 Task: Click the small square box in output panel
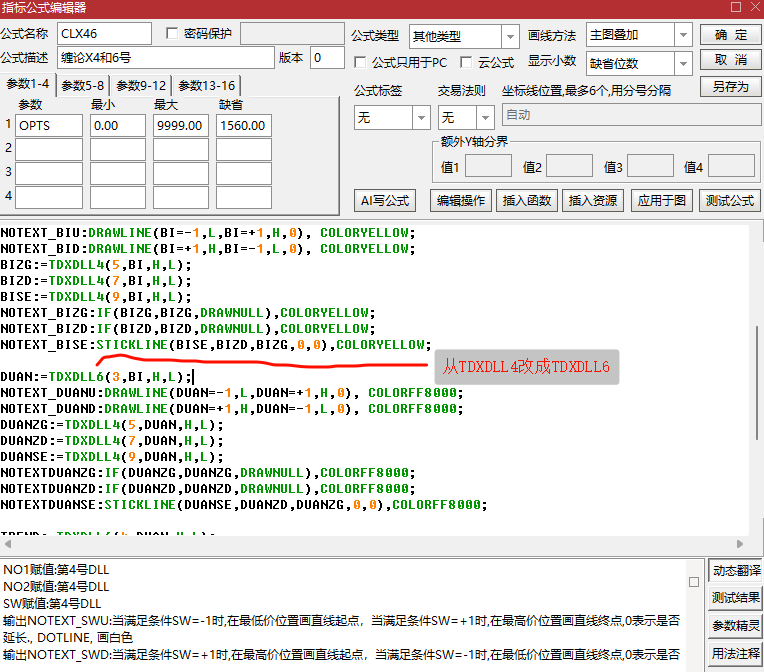694,582
